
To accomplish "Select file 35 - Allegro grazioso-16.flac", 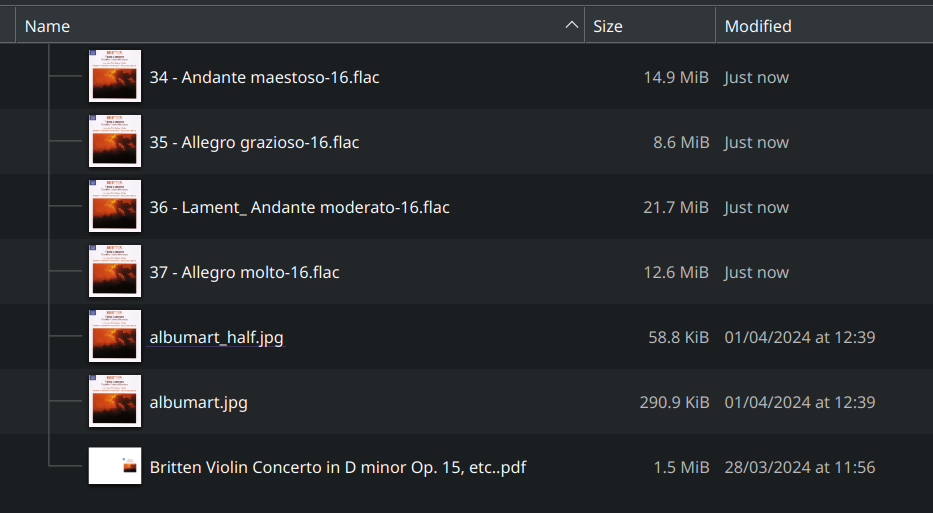I will click(x=254, y=142).
